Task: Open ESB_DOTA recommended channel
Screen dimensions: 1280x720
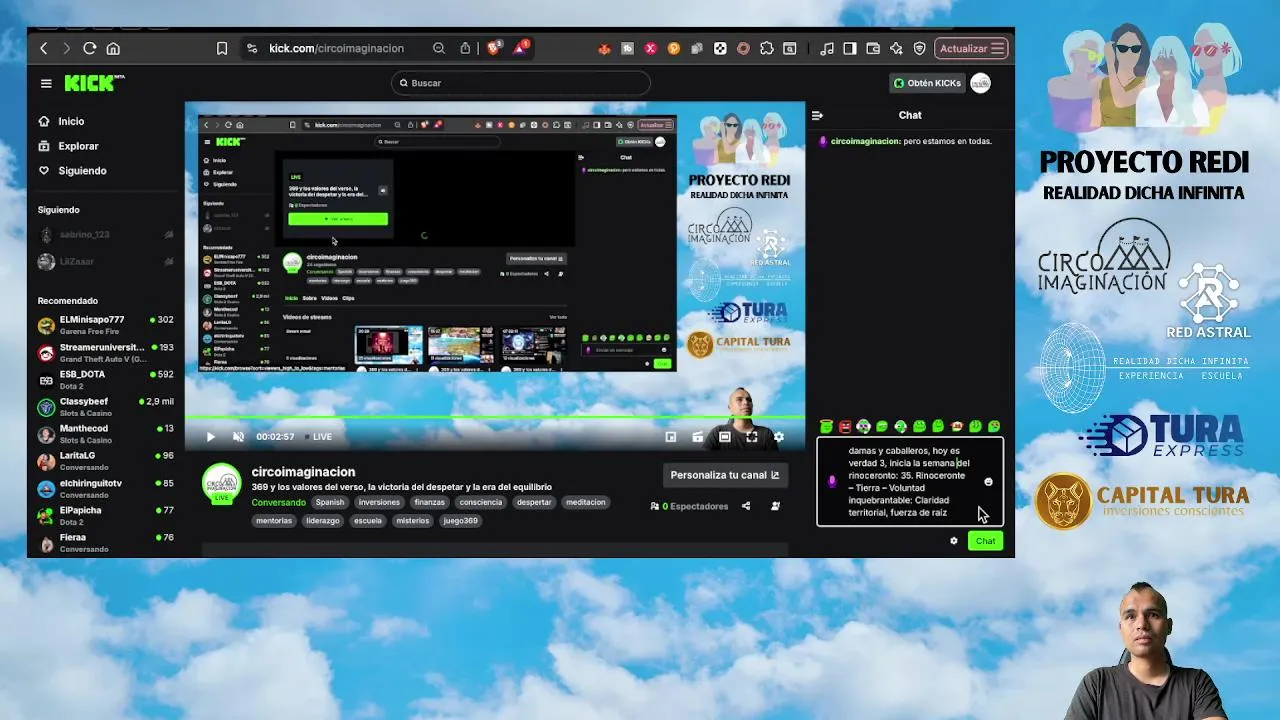Action: 105,379
